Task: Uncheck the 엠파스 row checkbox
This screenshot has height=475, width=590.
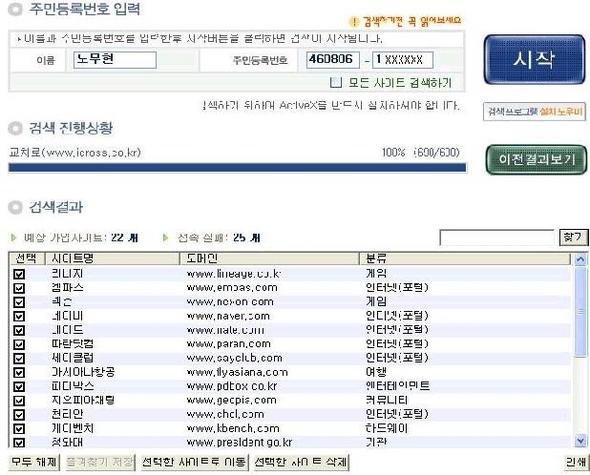Action: pyautogui.click(x=19, y=288)
